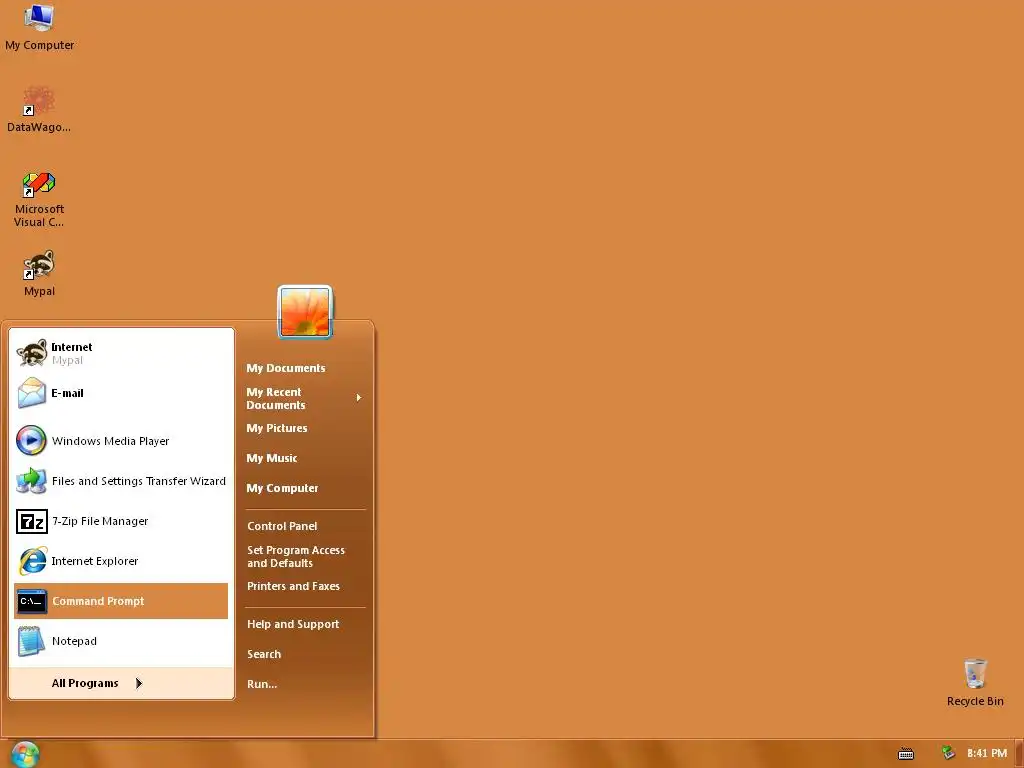Open My Computer from the Start menu
The width and height of the screenshot is (1024, 768).
304,488
